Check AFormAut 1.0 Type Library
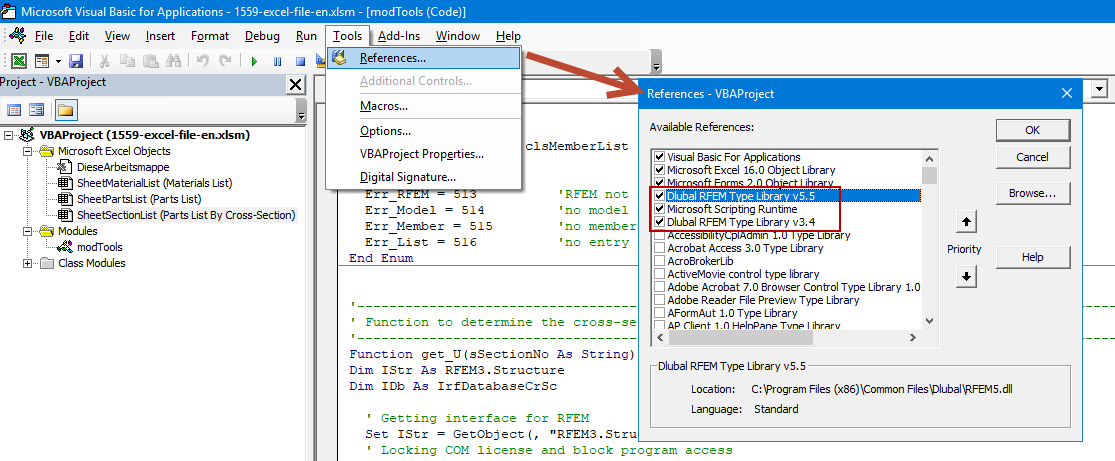This screenshot has height=461, width=1115. coord(659,313)
